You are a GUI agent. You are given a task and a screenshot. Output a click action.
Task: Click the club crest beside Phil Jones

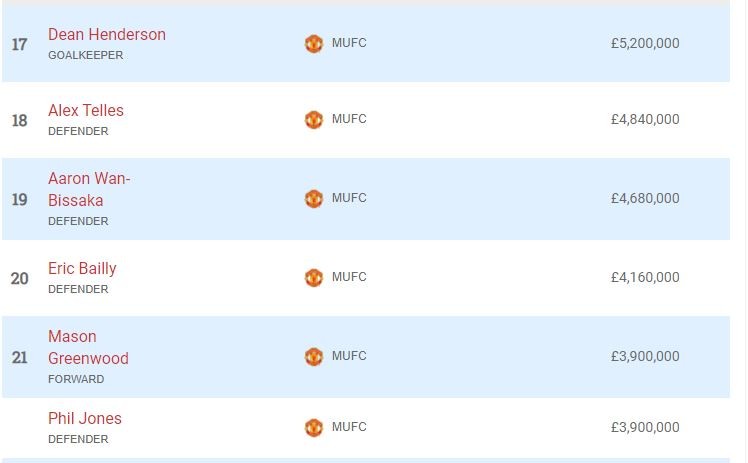click(314, 428)
